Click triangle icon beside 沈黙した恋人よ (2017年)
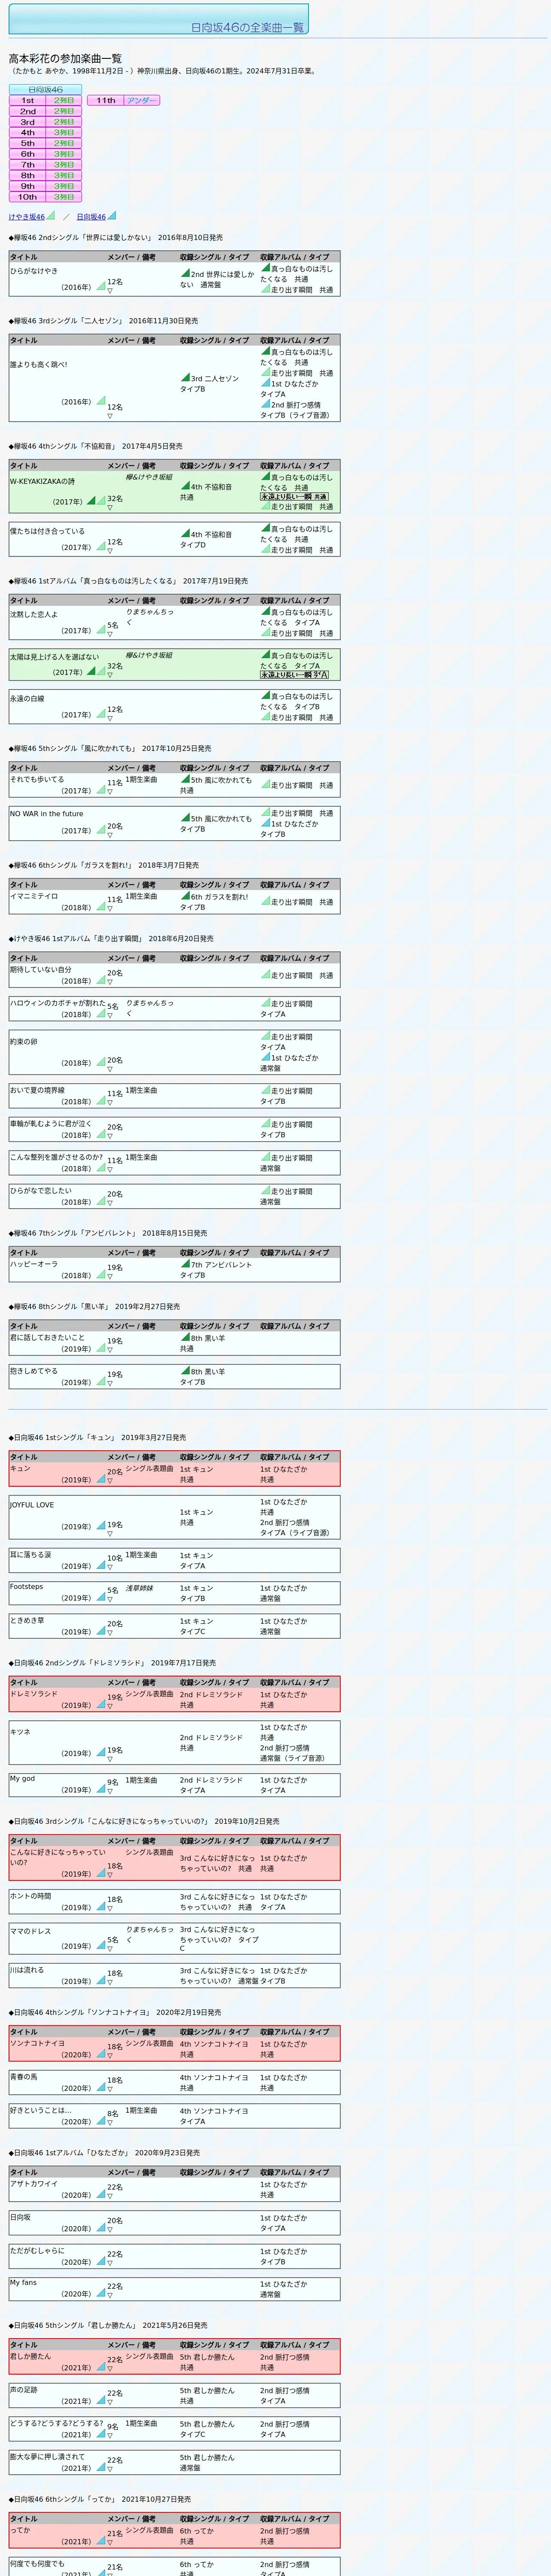 click(101, 630)
